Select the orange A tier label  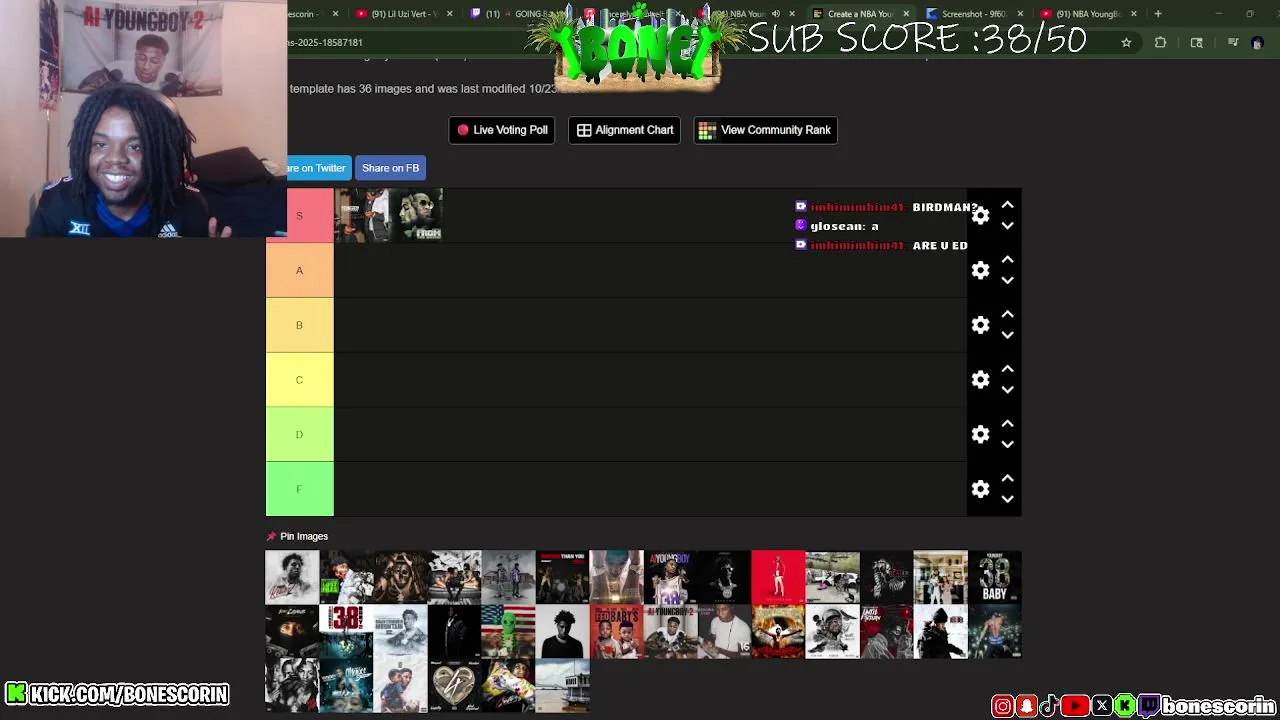click(x=299, y=271)
